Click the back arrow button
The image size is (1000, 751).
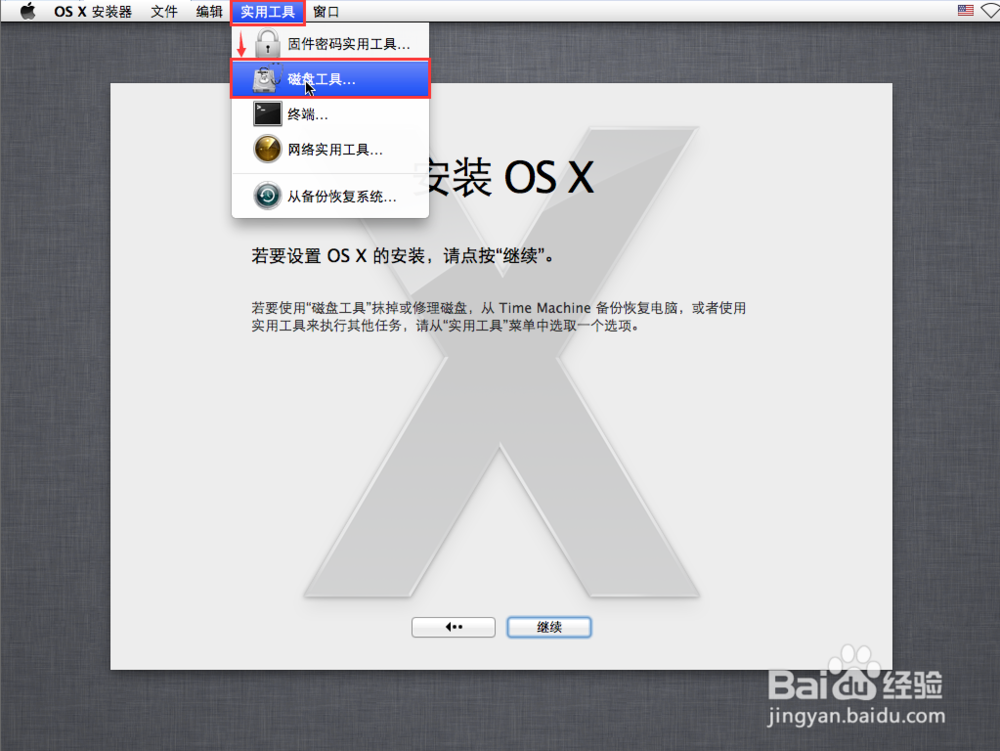(x=453, y=627)
